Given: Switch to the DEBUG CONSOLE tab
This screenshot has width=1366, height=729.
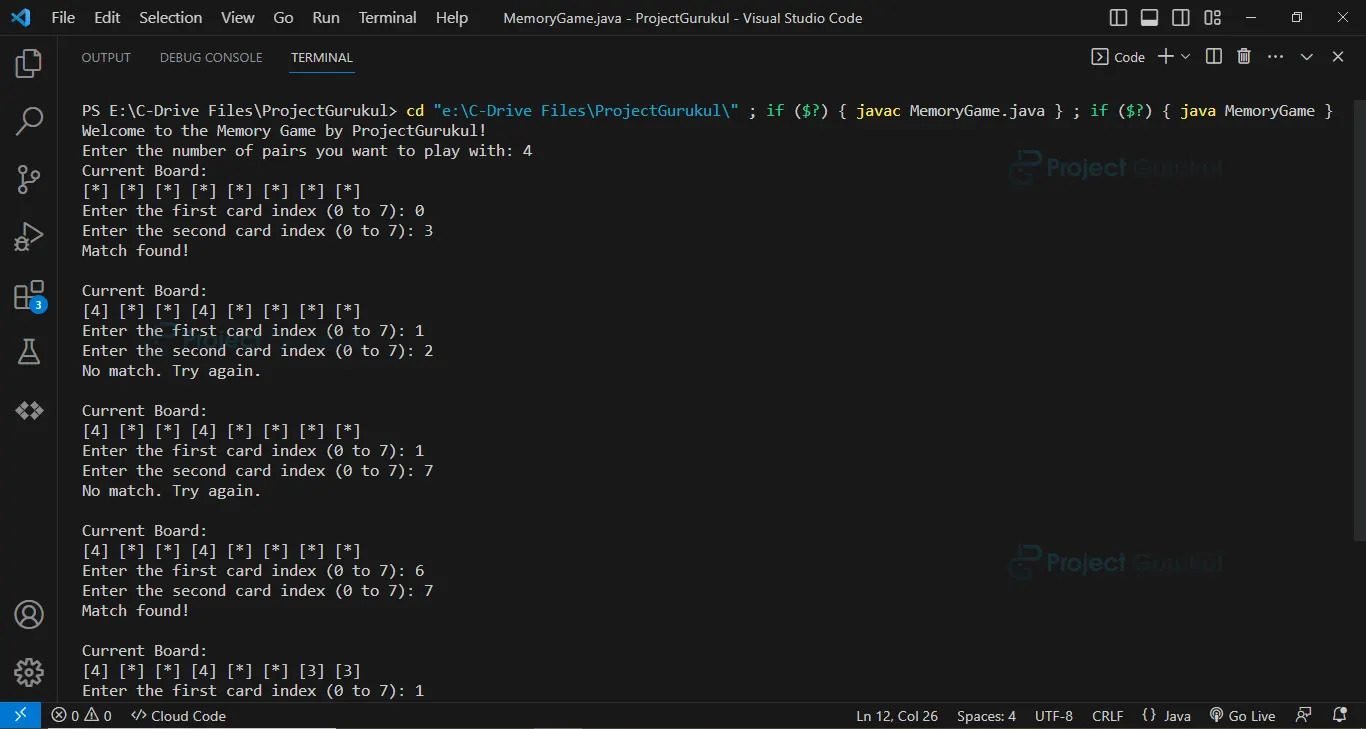Looking at the screenshot, I should tap(211, 58).
